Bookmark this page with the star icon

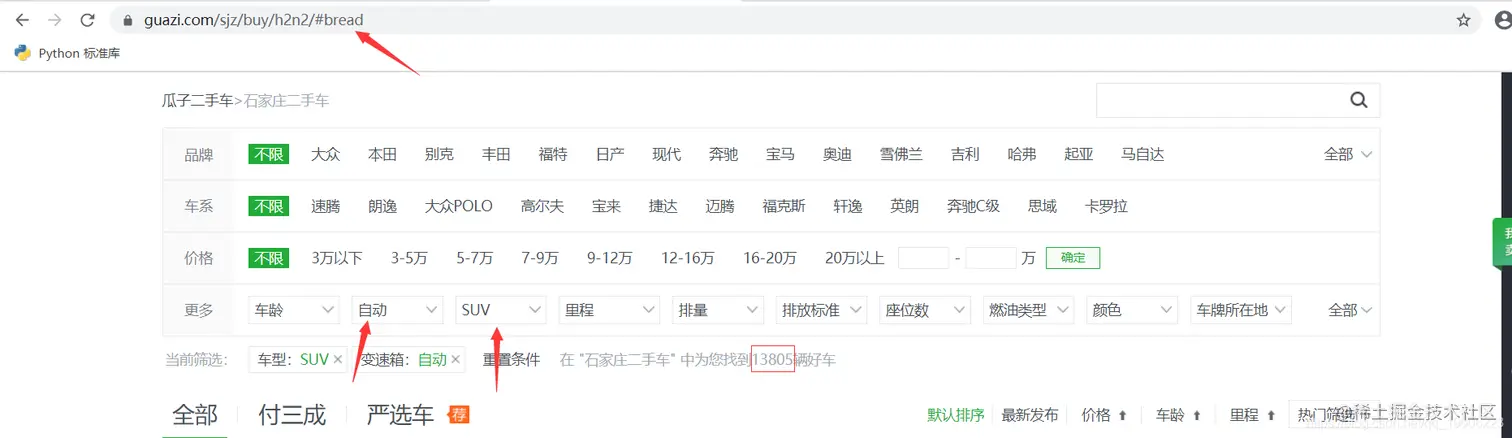[x=1463, y=20]
